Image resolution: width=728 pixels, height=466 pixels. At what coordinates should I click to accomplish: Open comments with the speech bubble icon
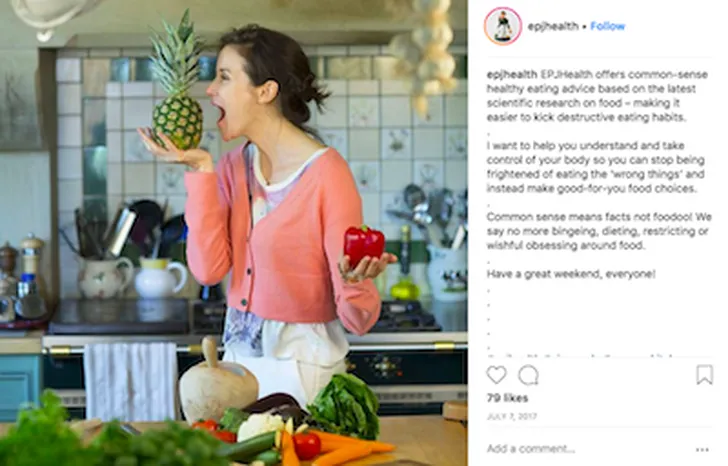(x=528, y=375)
